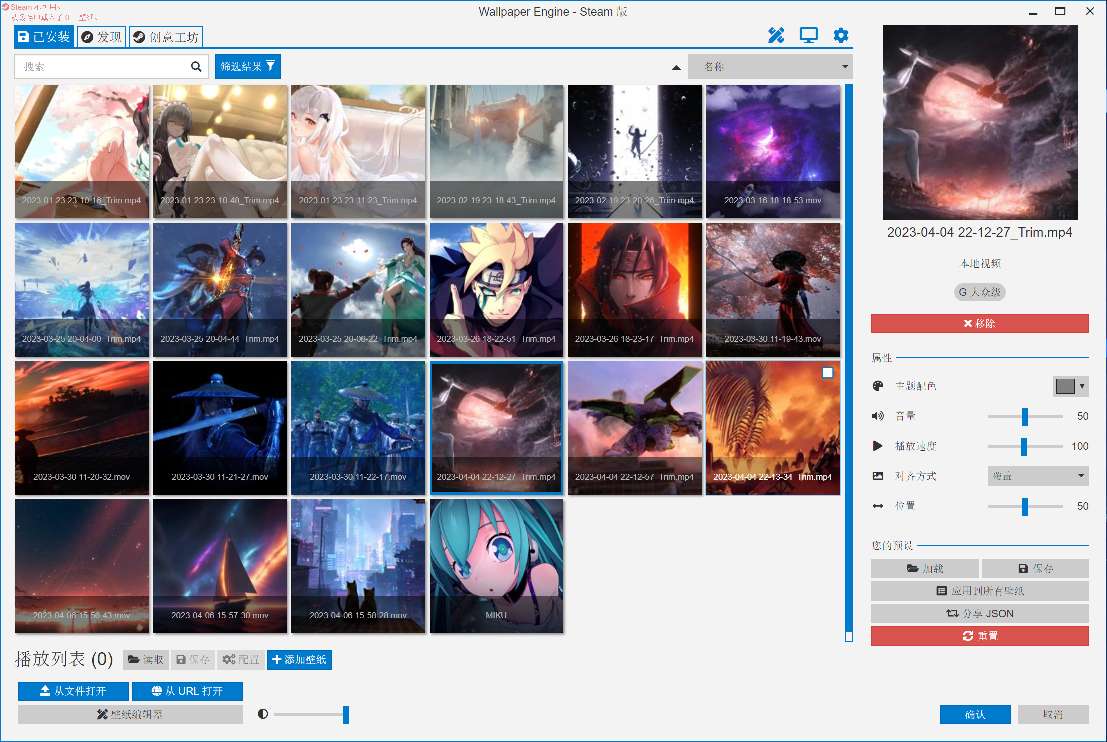
Task: Open the filter results dropdown button
Action: (248, 66)
